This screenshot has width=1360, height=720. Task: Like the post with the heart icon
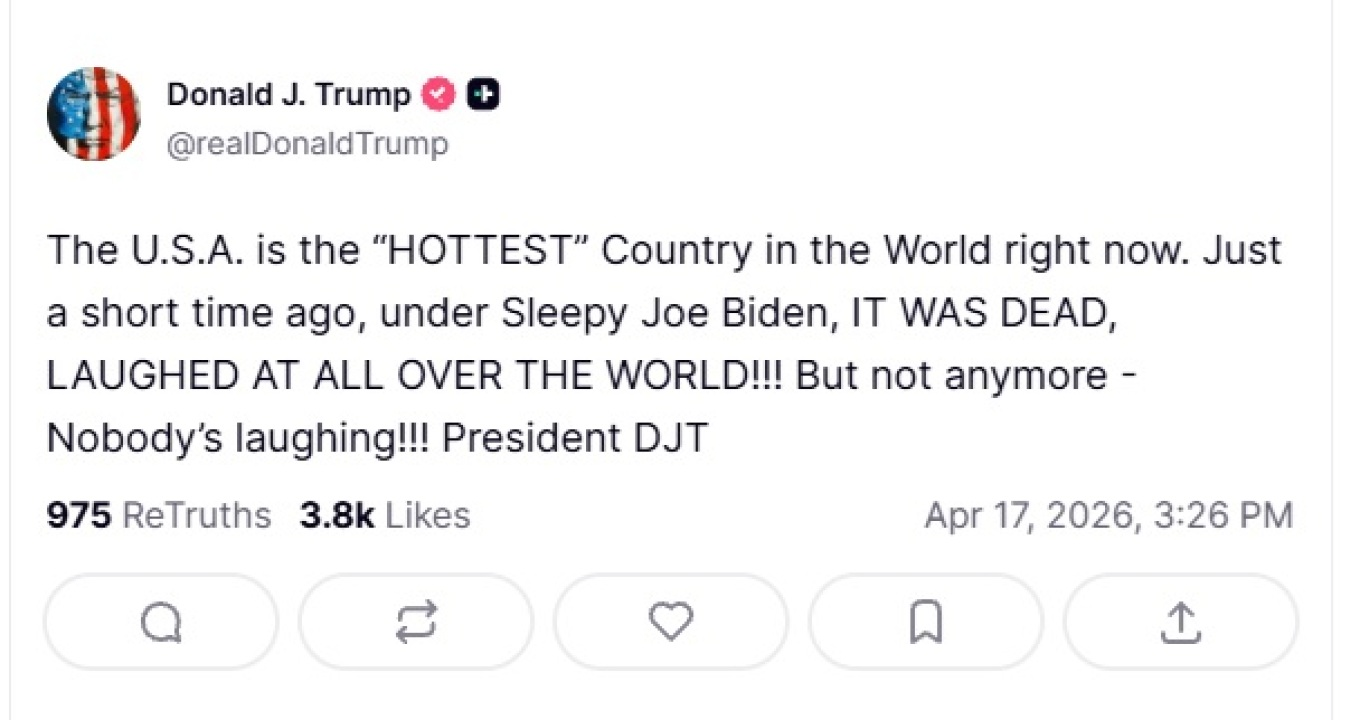[x=670, y=622]
